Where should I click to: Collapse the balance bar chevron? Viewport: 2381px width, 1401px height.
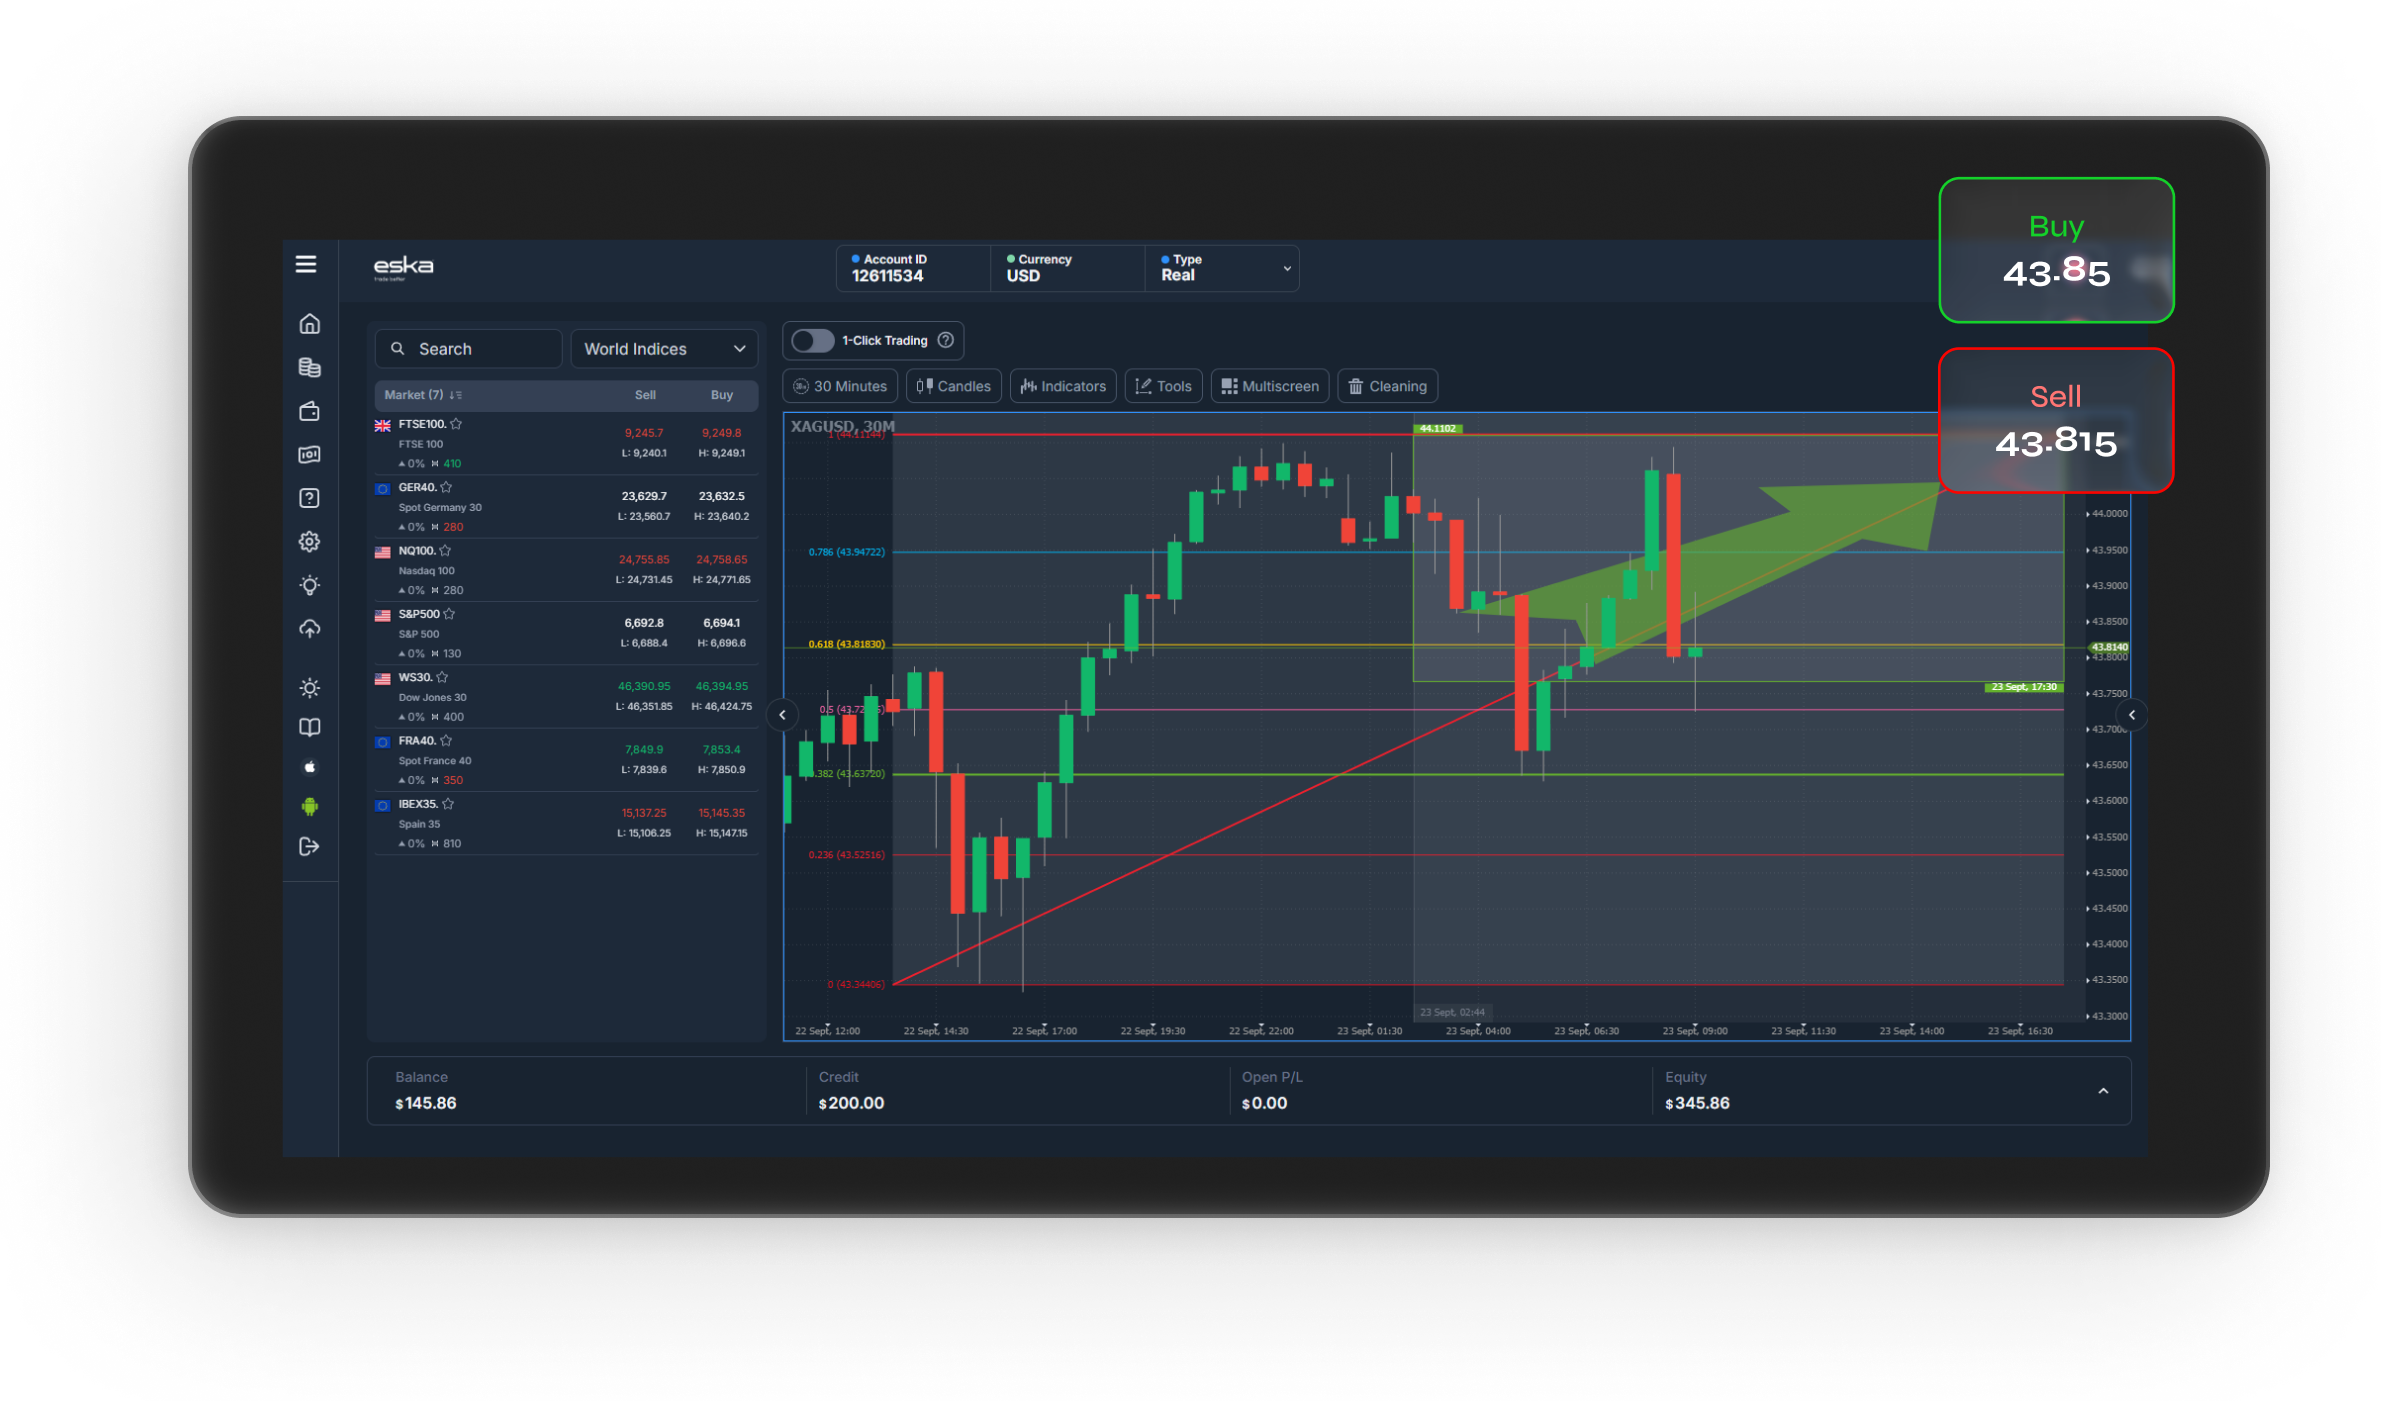(2103, 1091)
